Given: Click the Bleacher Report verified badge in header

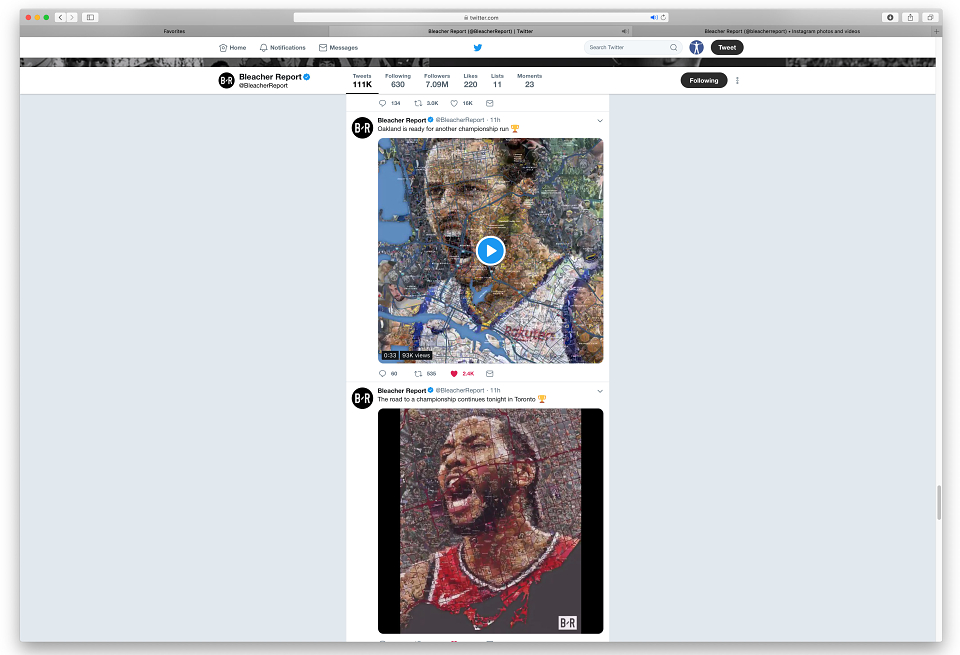Looking at the screenshot, I should (307, 77).
